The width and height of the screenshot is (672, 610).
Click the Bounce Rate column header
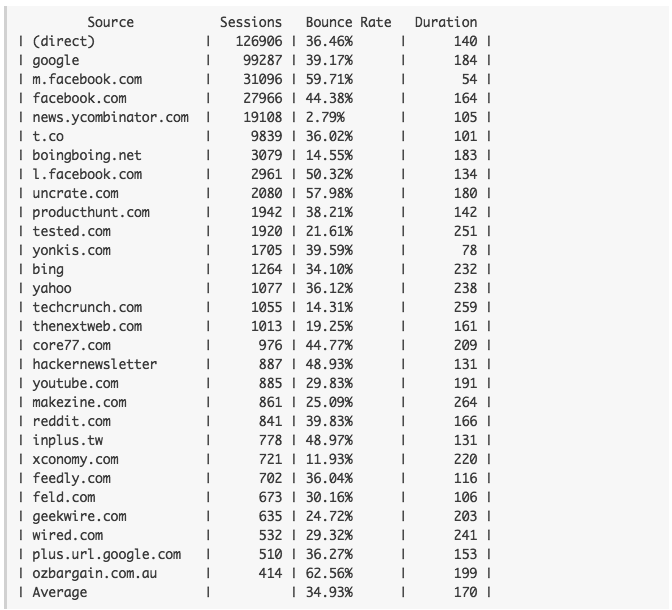coord(348,22)
